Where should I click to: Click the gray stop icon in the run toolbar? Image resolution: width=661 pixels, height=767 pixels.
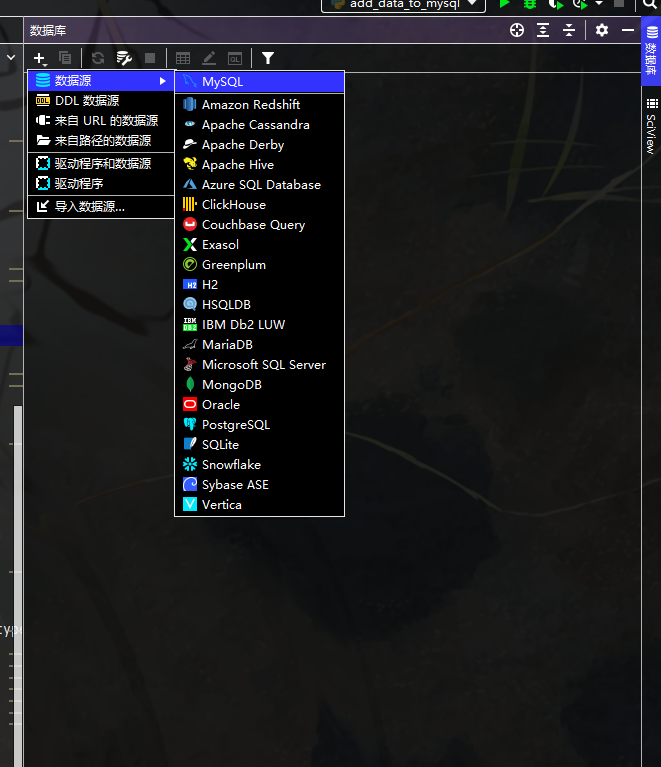tap(619, 4)
